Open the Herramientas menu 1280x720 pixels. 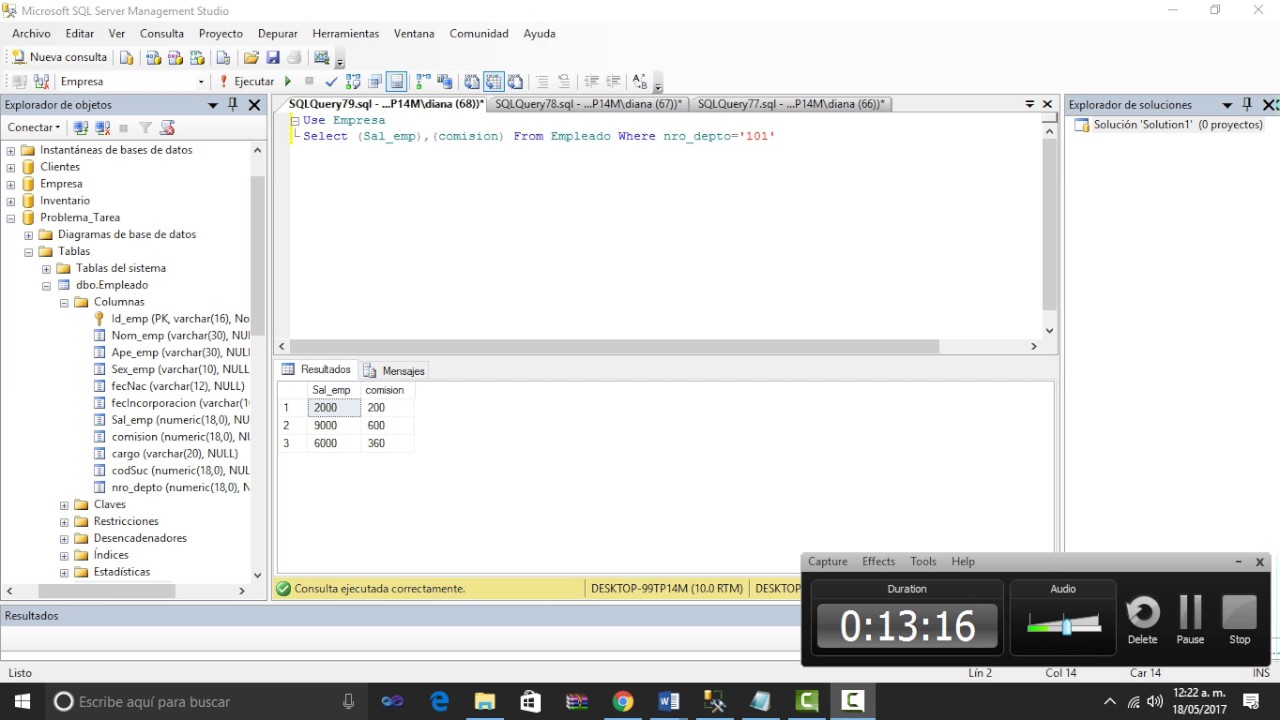tap(346, 33)
